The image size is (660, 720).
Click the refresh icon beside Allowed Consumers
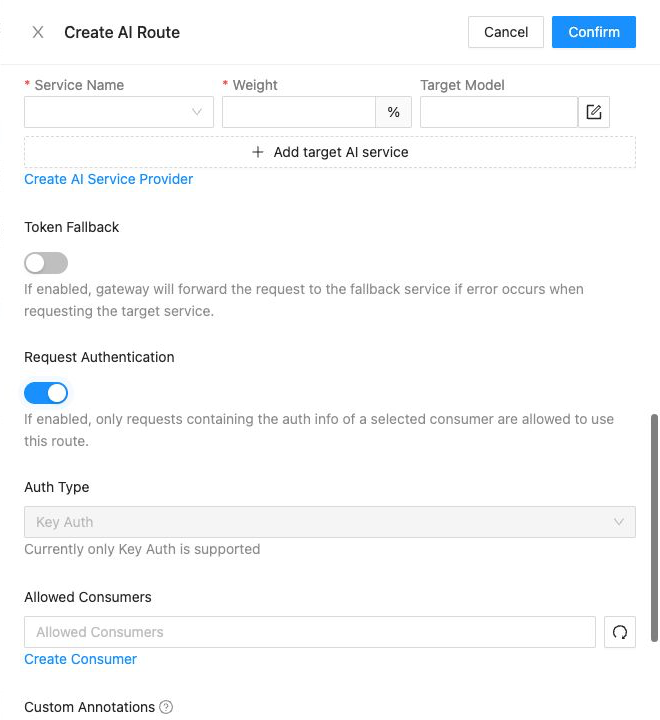pos(620,632)
